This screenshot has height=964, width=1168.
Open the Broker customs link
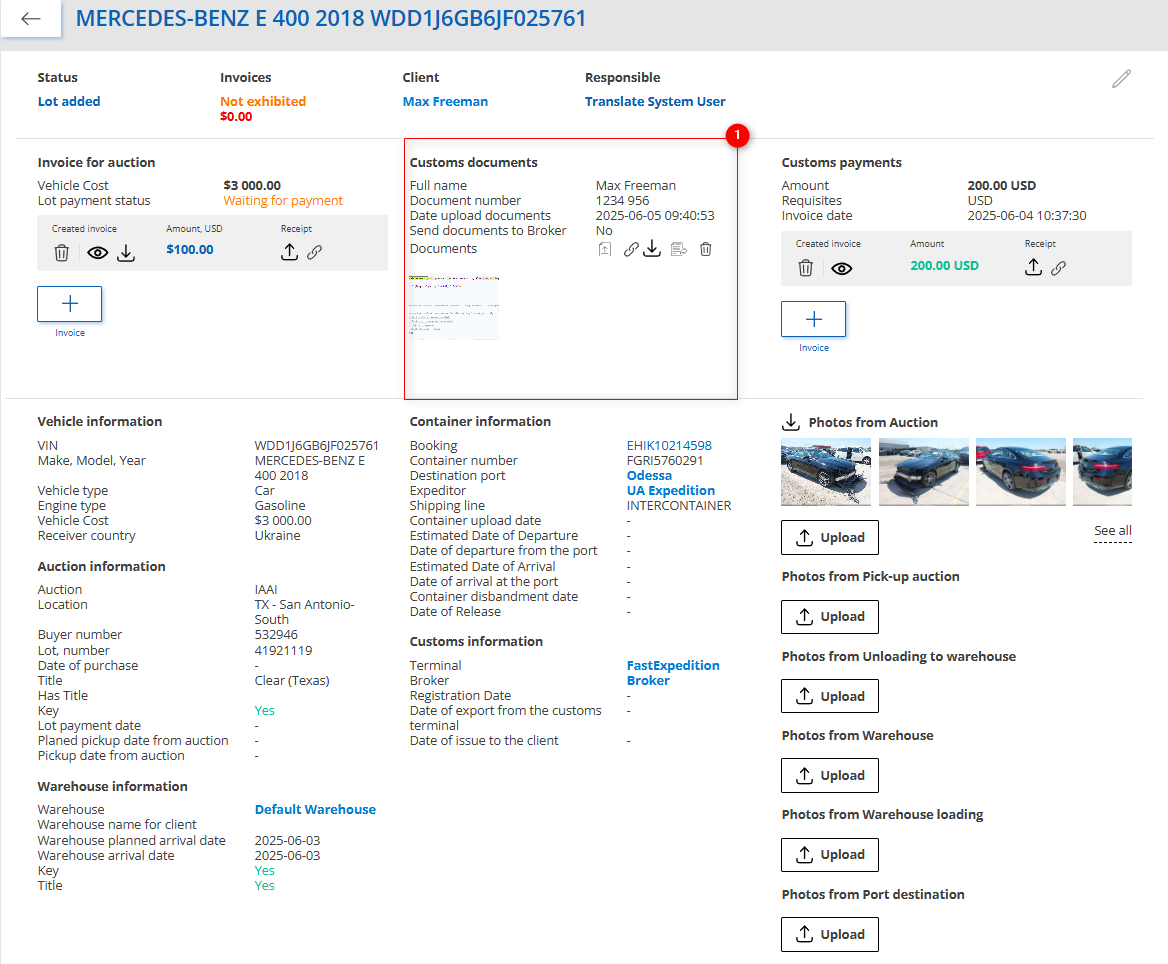[x=648, y=680]
